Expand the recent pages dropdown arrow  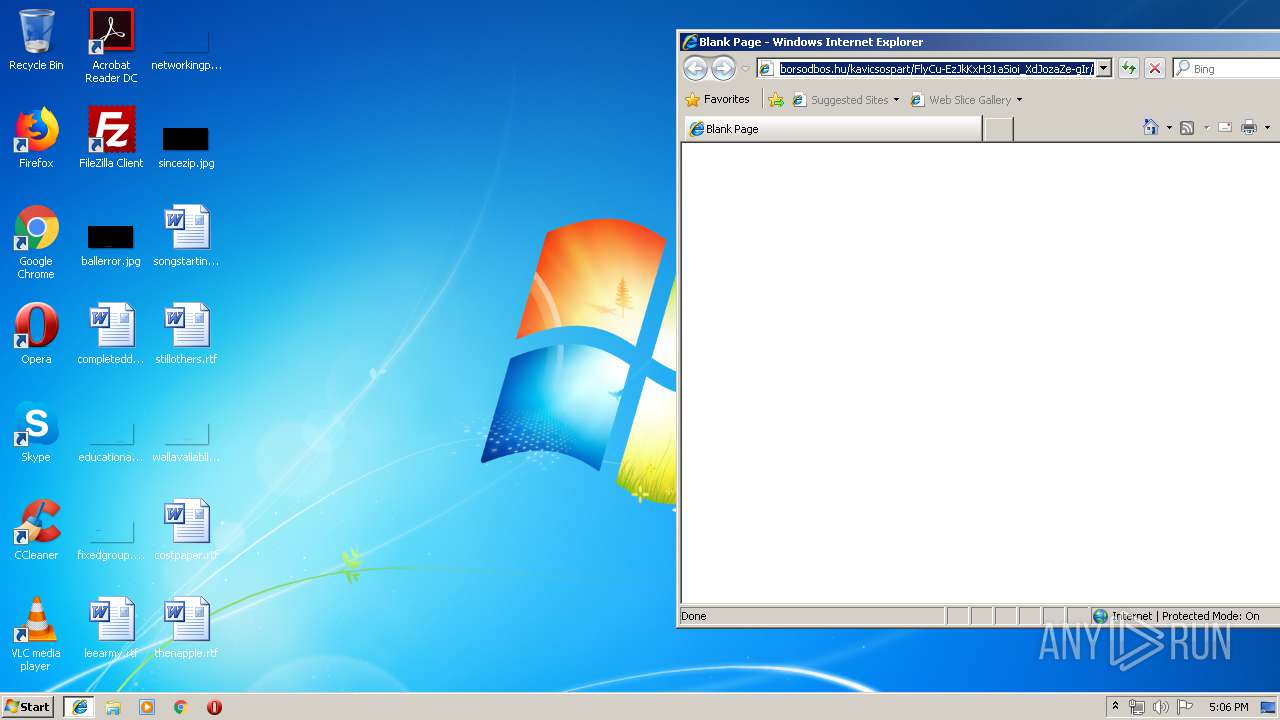click(x=745, y=69)
